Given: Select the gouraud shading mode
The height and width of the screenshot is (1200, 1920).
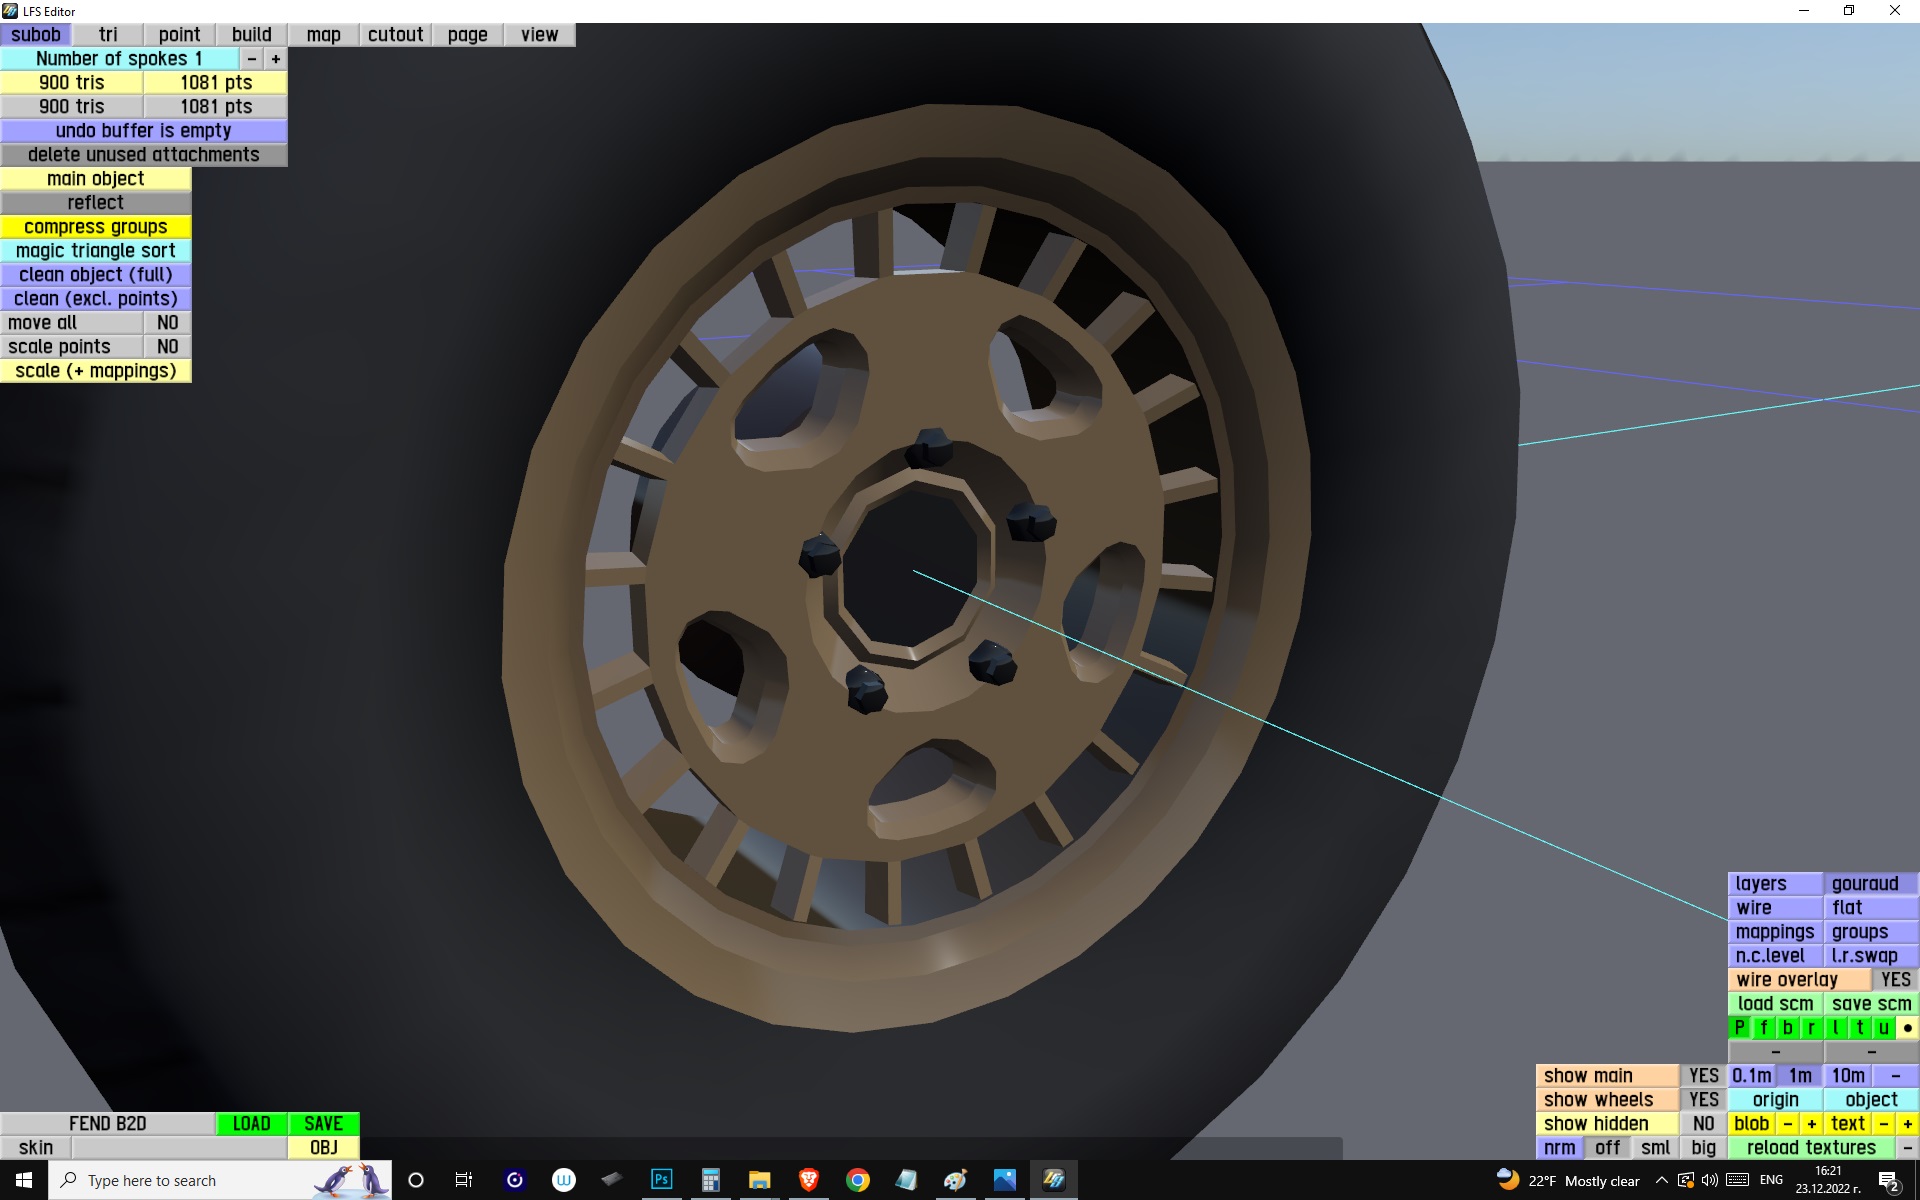Looking at the screenshot, I should pyautogui.click(x=1865, y=883).
